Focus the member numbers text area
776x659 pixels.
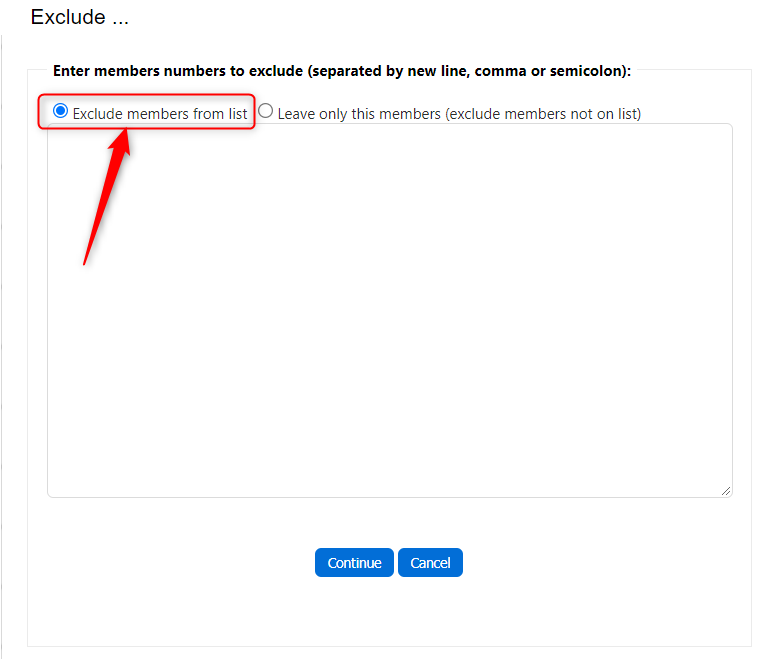tap(389, 310)
